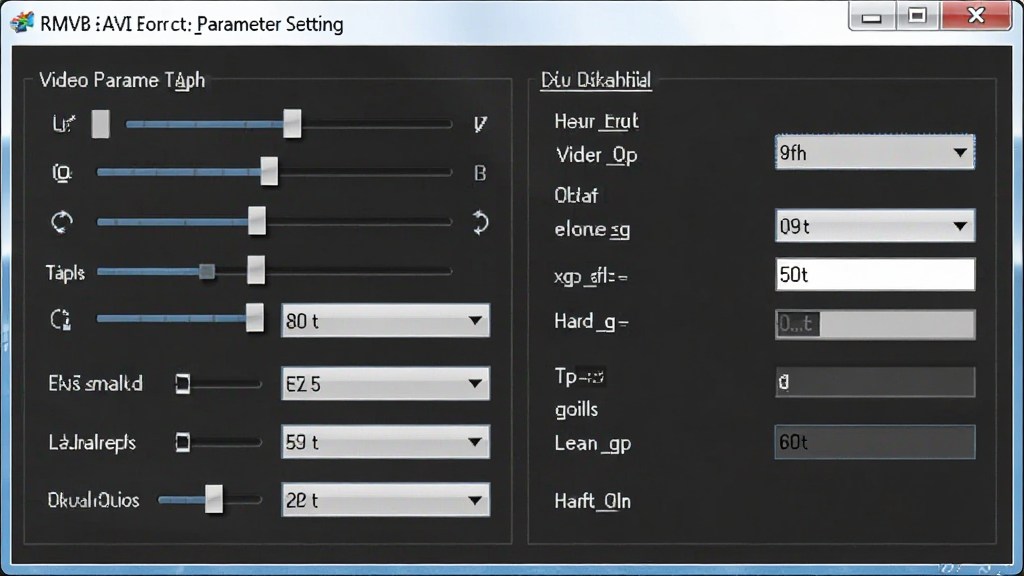Open the EZ 5 dropdown
The height and width of the screenshot is (576, 1024).
pos(385,383)
